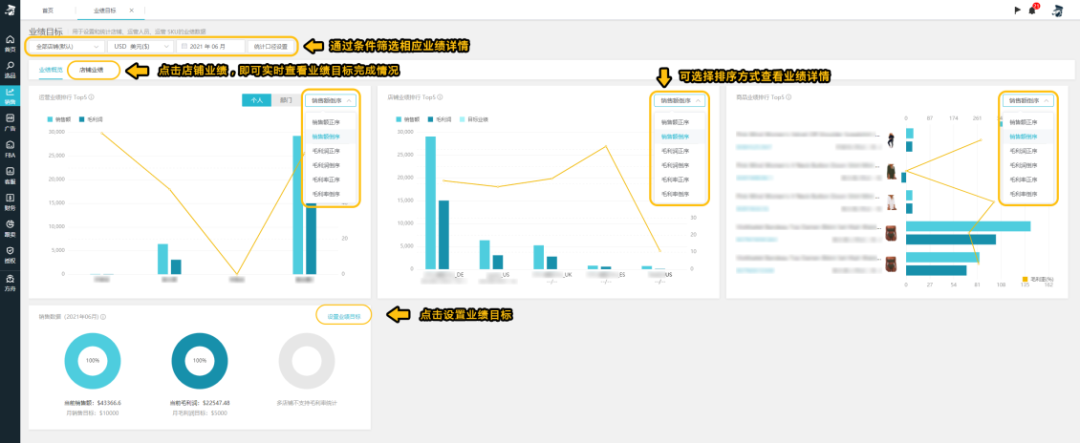Click info icon beside 商品业绩排行 Top5
Image resolution: width=1080 pixels, height=443 pixels.
tap(789, 97)
